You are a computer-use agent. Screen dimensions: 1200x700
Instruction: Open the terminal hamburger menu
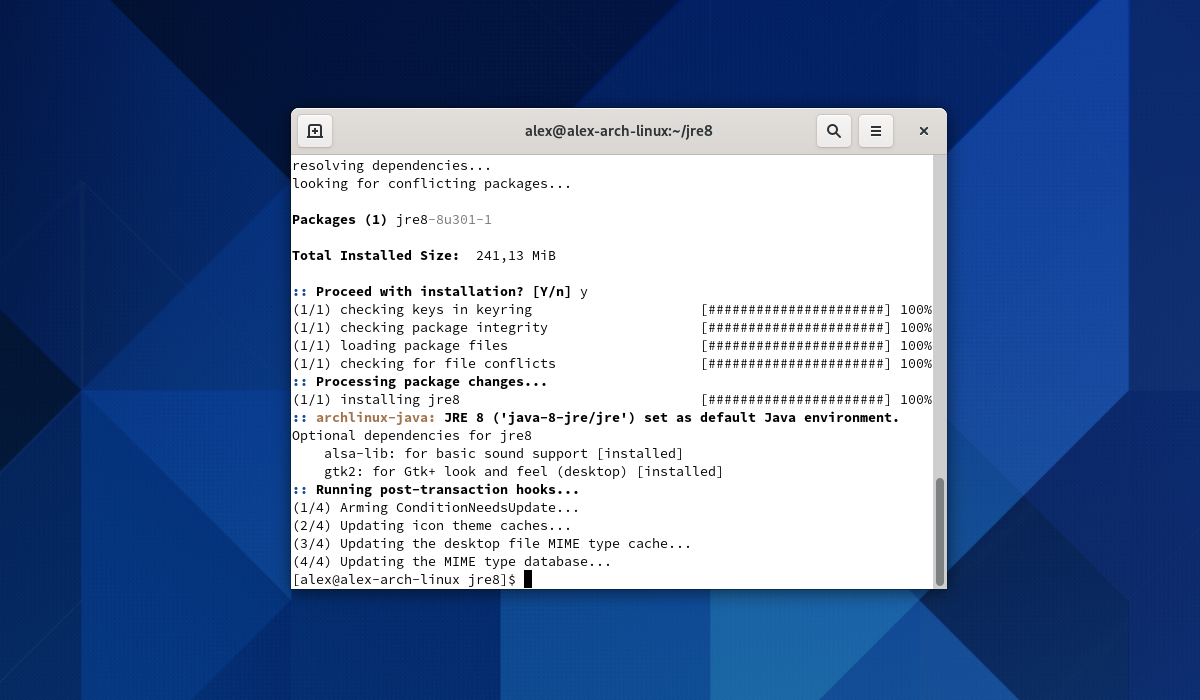pos(876,131)
